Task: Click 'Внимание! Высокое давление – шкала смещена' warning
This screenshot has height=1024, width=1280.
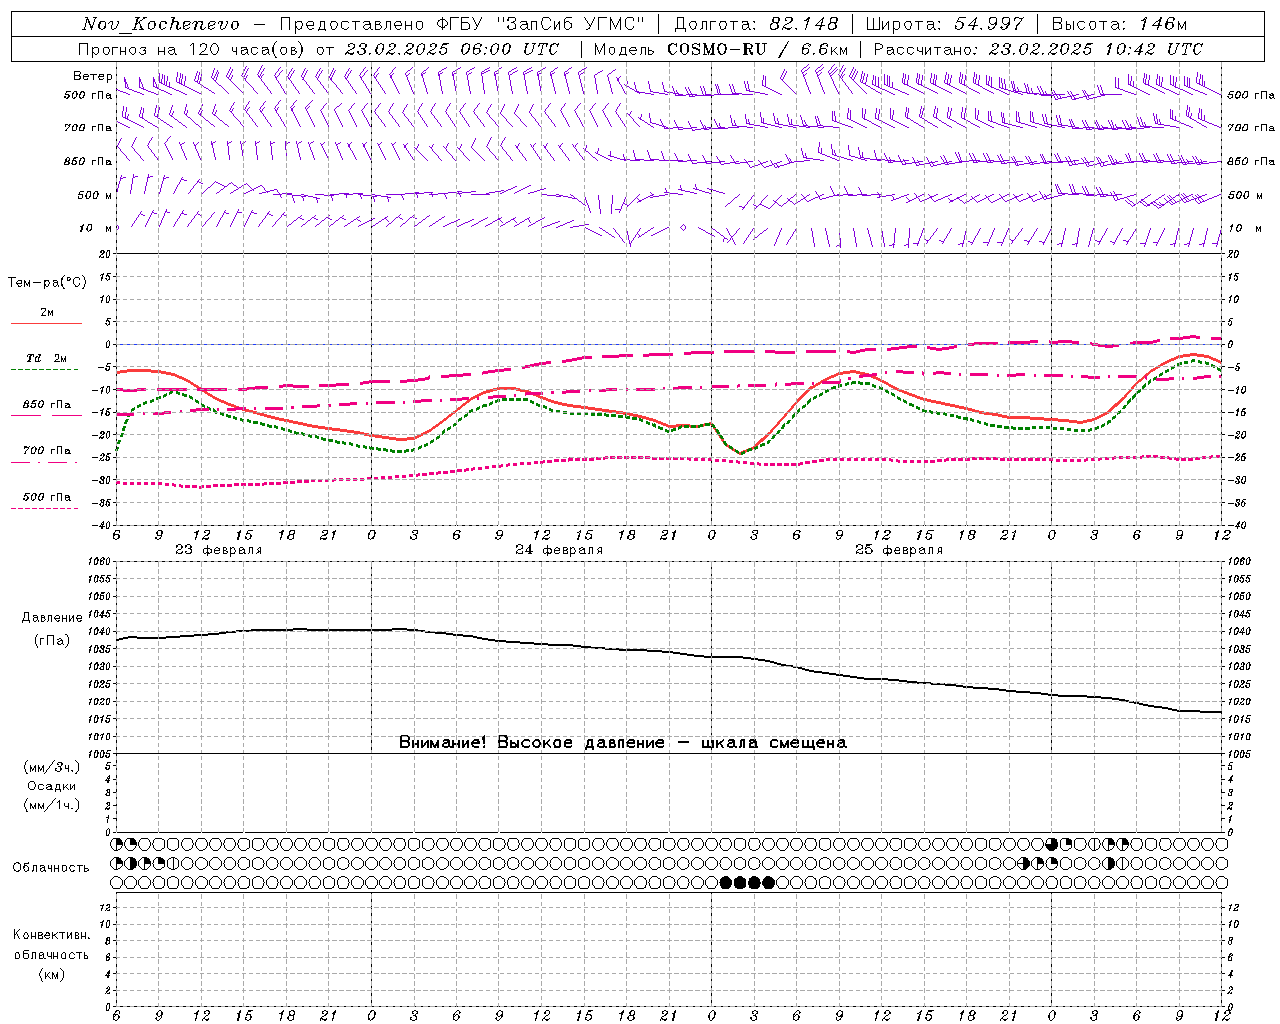Action: click(x=623, y=742)
